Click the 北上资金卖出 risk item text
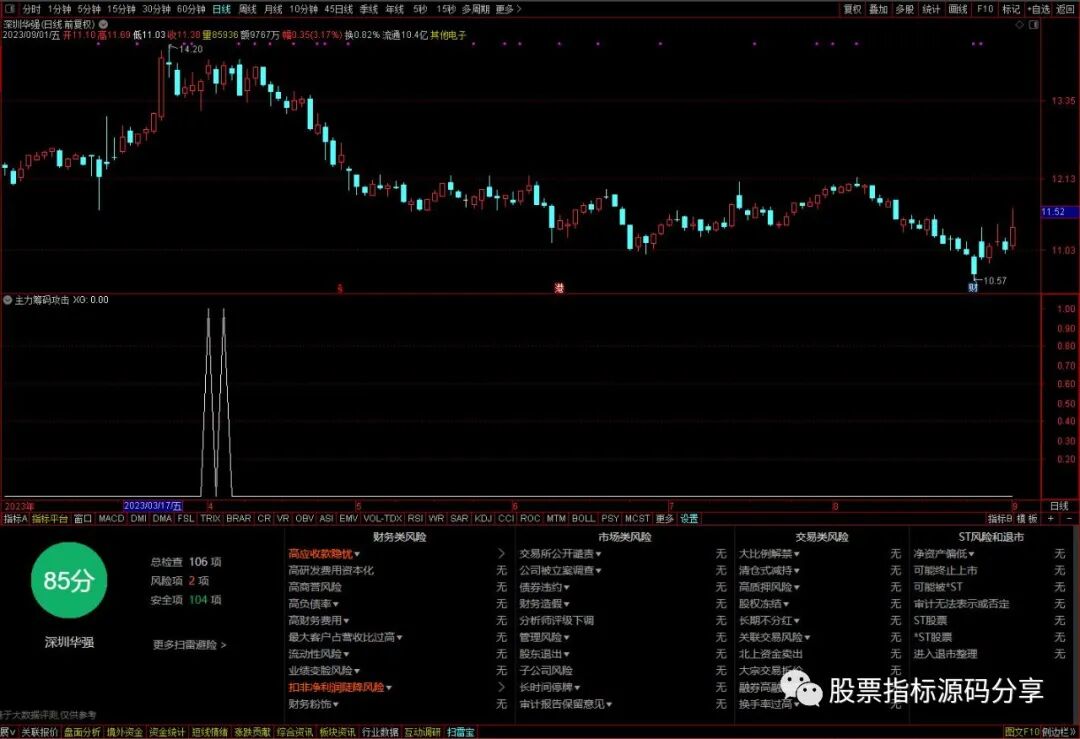The width and height of the screenshot is (1080, 739). 771,654
